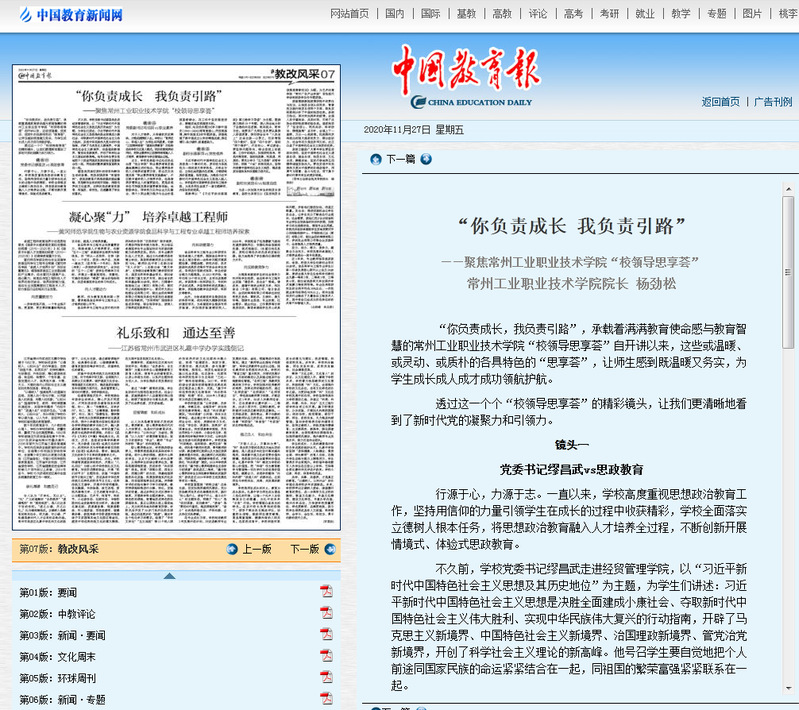Image resolution: width=799 pixels, height=710 pixels.
Task: Click the 中国教育新闻网 site logo
Action: click(x=65, y=15)
